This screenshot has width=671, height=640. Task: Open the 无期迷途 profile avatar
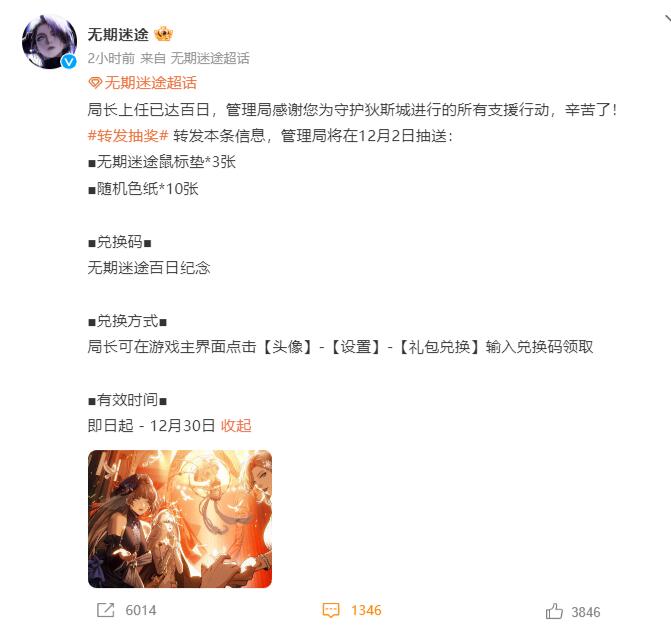(49, 41)
